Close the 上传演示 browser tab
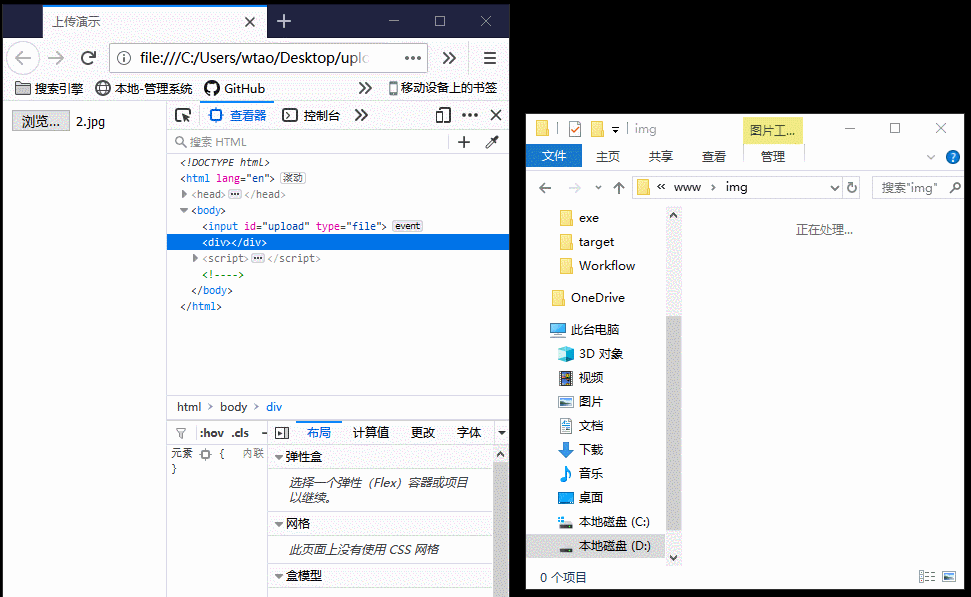 coord(250,22)
